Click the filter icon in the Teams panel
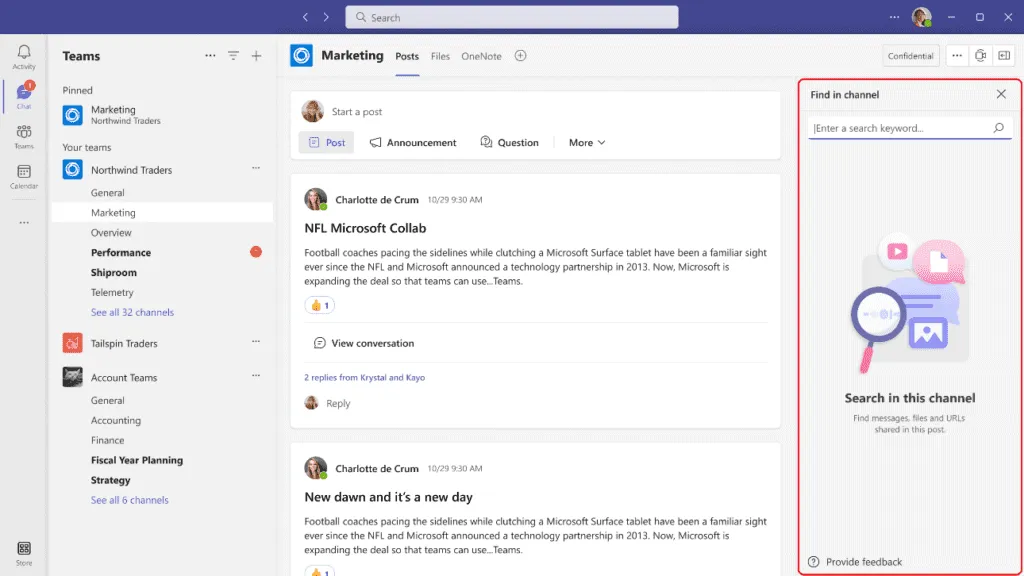Viewport: 1024px width, 576px height. pyautogui.click(x=233, y=56)
